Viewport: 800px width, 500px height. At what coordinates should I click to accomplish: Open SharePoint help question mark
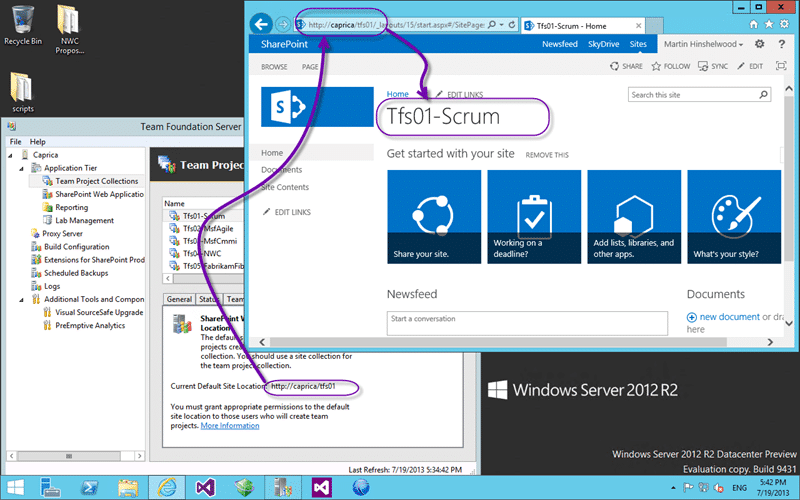coord(782,44)
